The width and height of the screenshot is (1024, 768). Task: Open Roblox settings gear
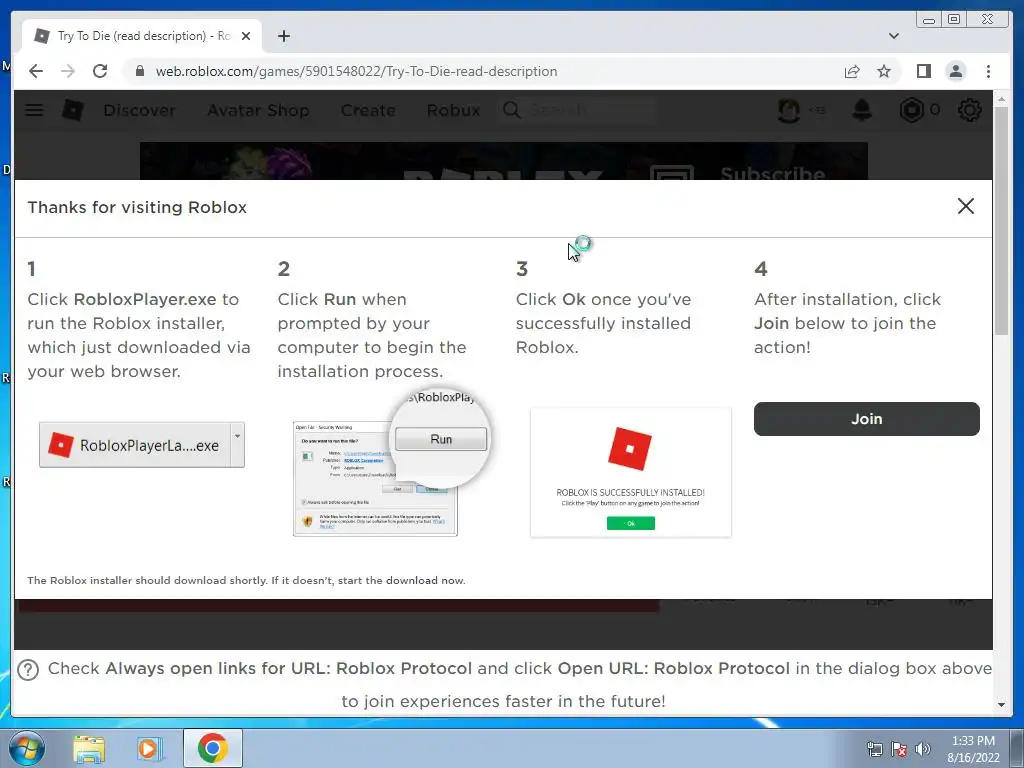(x=969, y=110)
